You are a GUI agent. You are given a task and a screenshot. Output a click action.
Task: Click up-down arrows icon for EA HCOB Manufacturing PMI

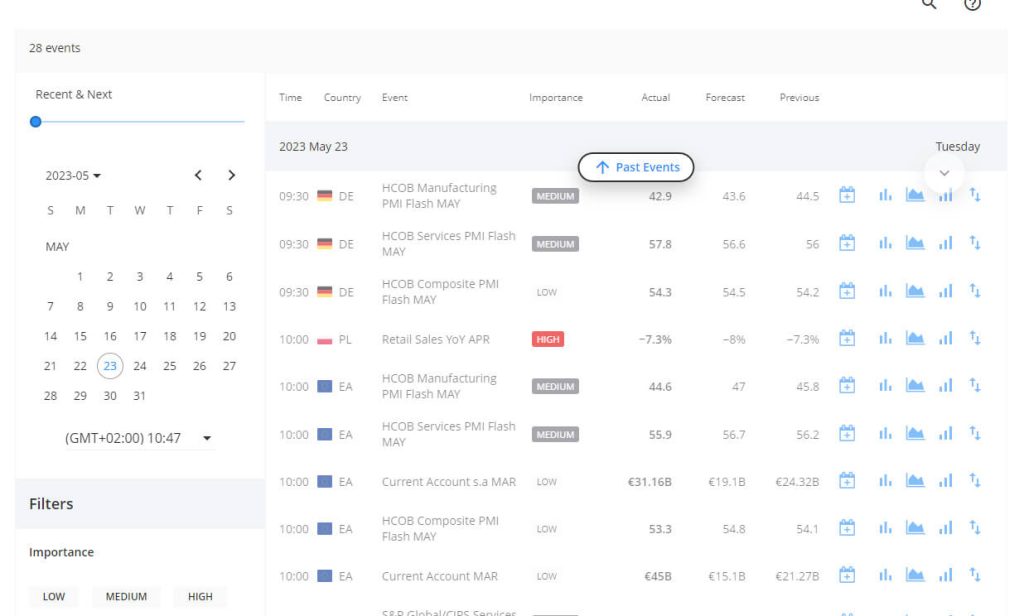coord(975,386)
